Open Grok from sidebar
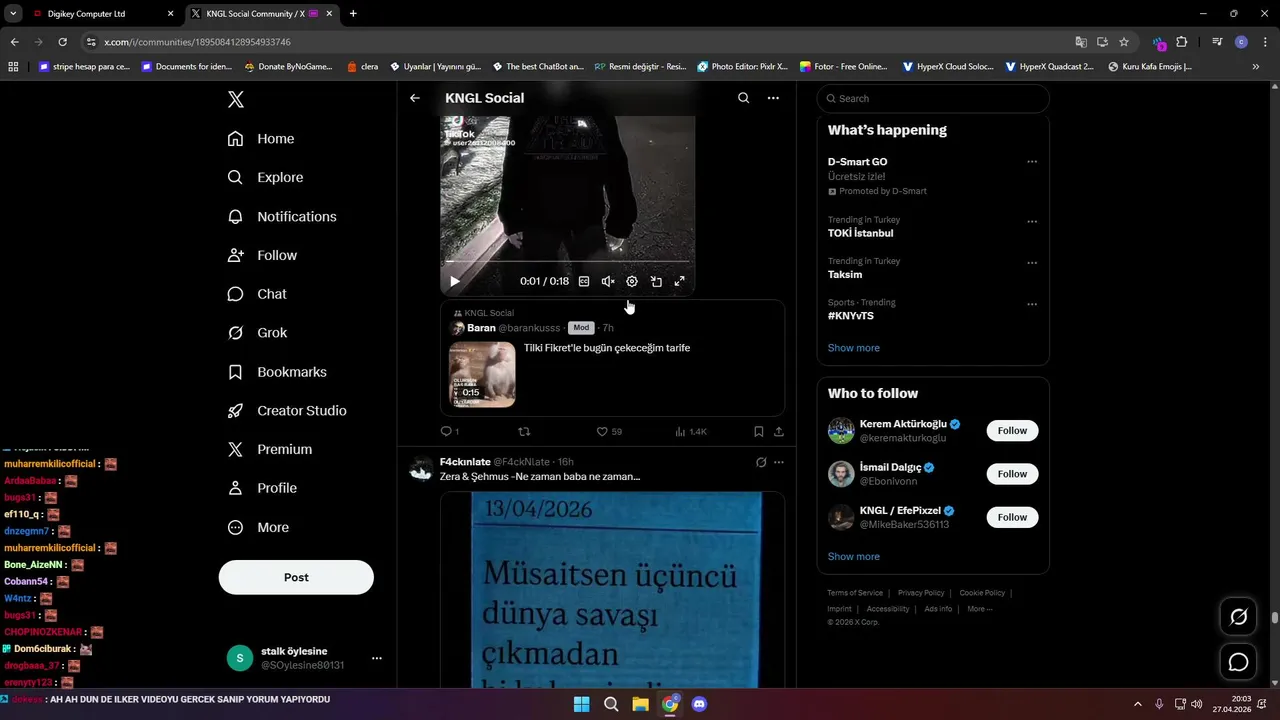This screenshot has width=1280, height=720. click(257, 333)
